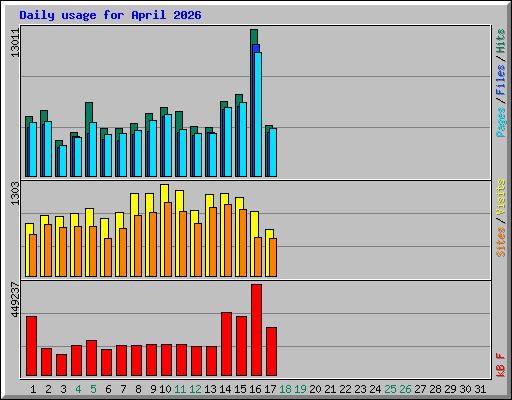Click day 14 on the x-axis
Viewport: 512px width, 400px height.
pyautogui.click(x=225, y=389)
